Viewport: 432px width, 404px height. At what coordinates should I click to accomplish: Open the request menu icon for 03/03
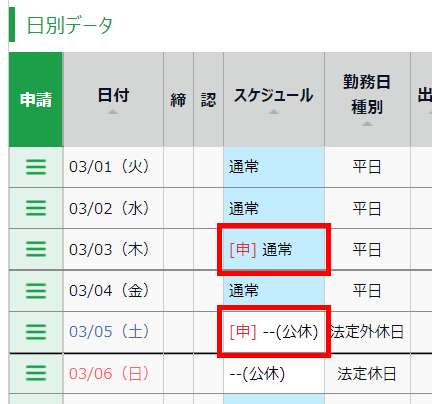coord(36,249)
